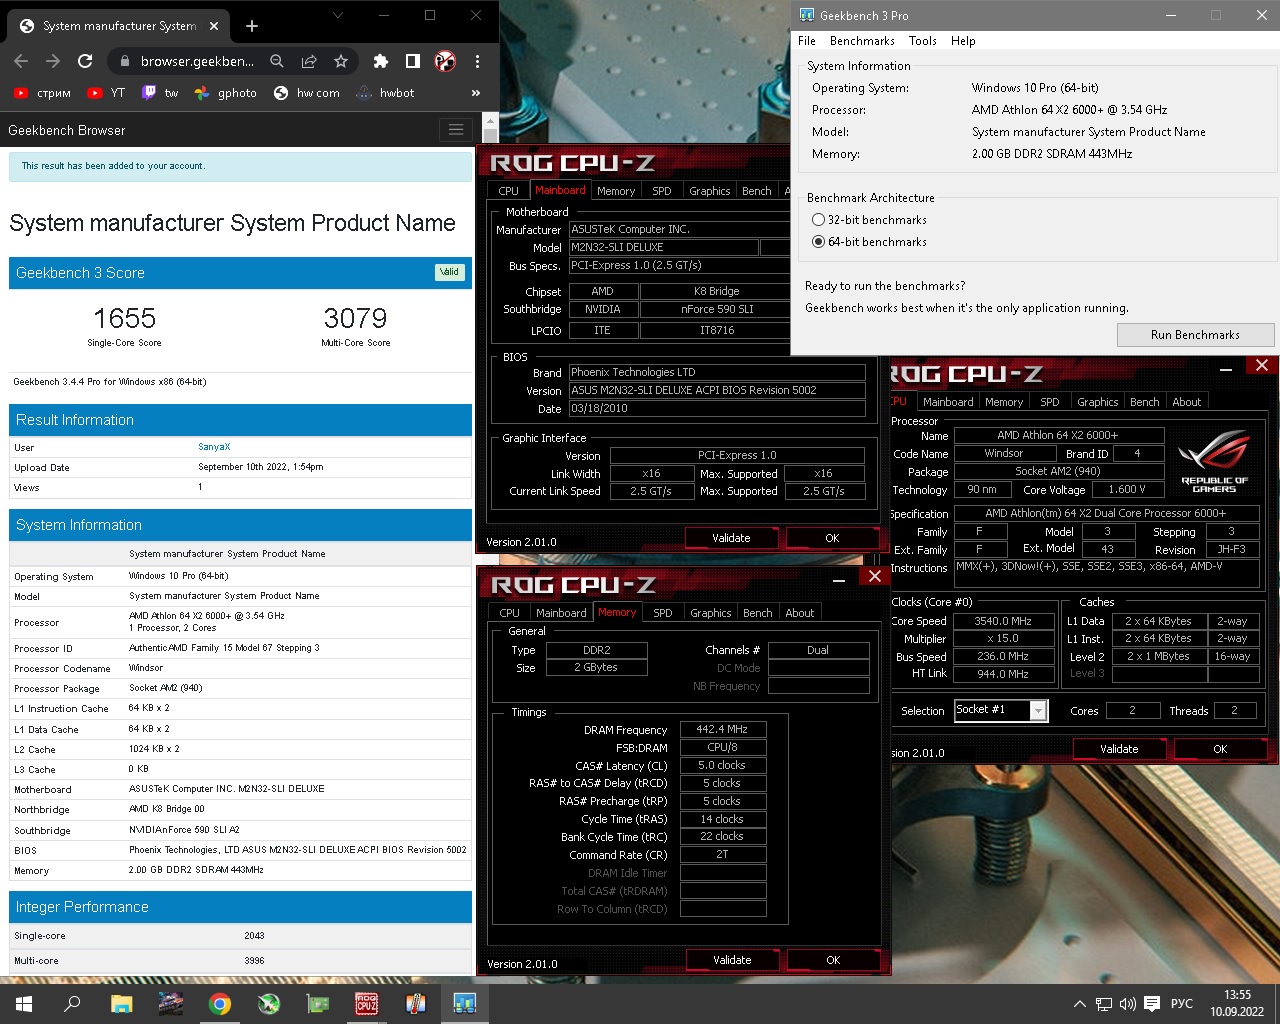Open the gphoto bookmark
Screen dimensions: 1280x1024
click(x=226, y=93)
